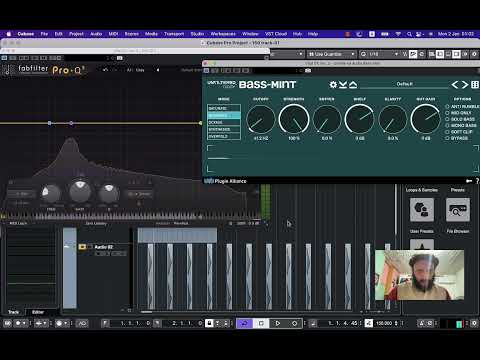Open the Bass-Mint preset grid browser
The image size is (480, 360).
pyautogui.click(x=475, y=85)
